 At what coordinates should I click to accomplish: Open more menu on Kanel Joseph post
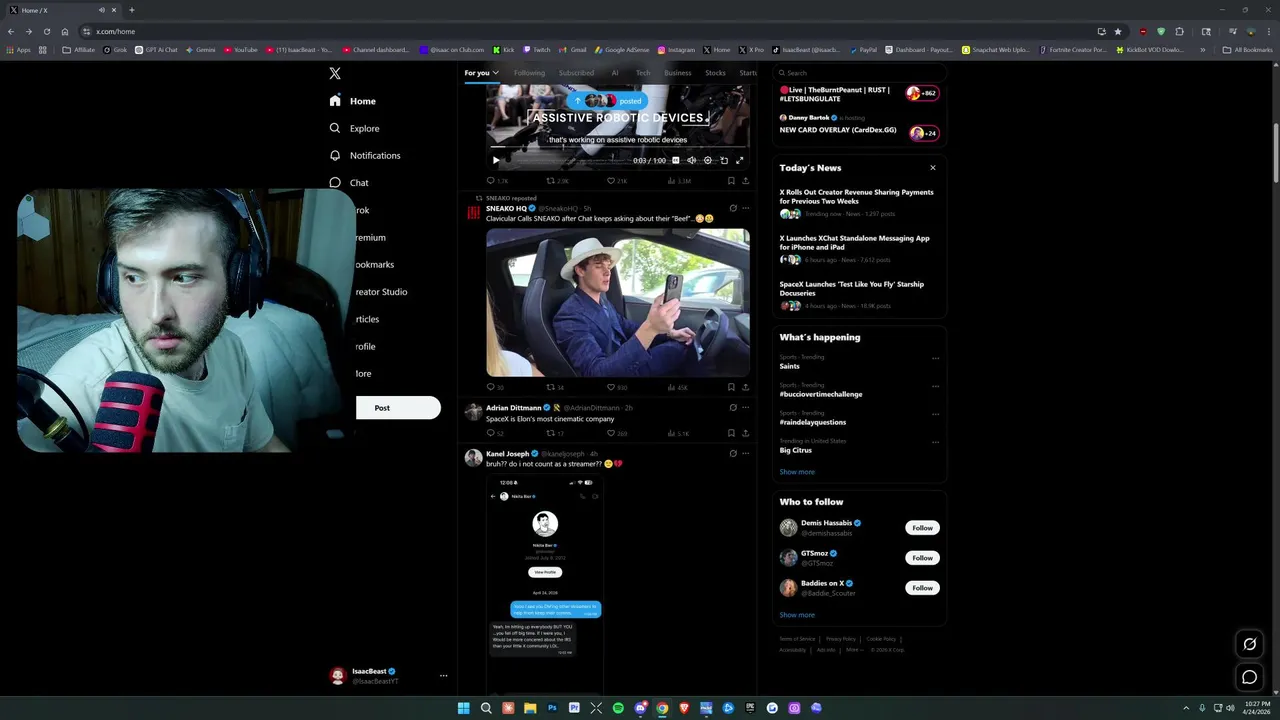tap(745, 453)
